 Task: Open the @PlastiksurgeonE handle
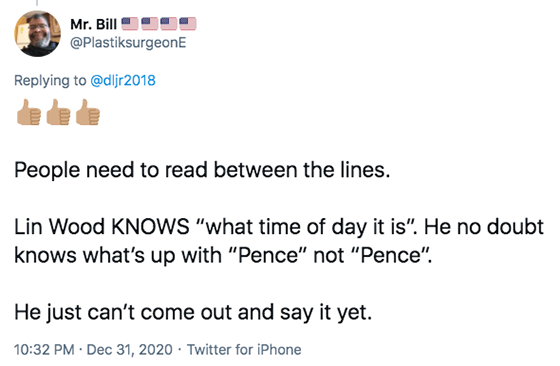point(128,43)
